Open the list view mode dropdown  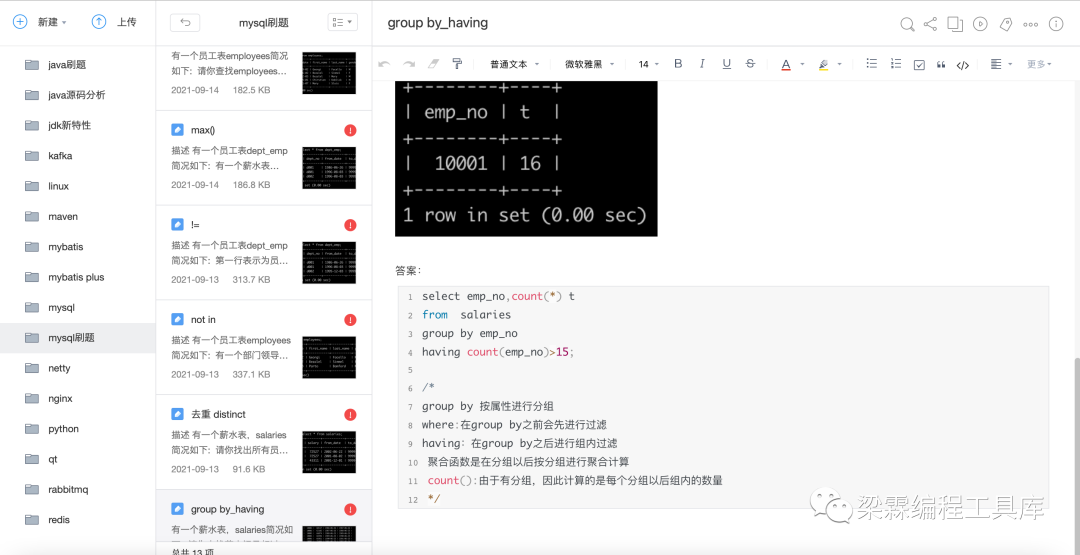point(343,22)
